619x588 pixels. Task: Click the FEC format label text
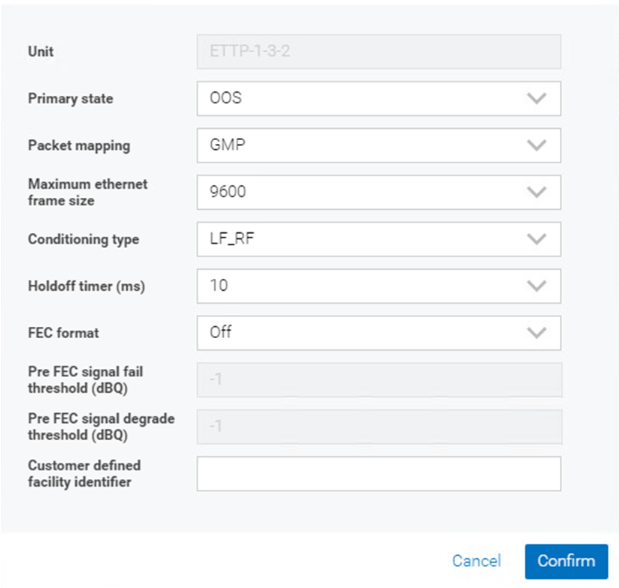point(64,333)
